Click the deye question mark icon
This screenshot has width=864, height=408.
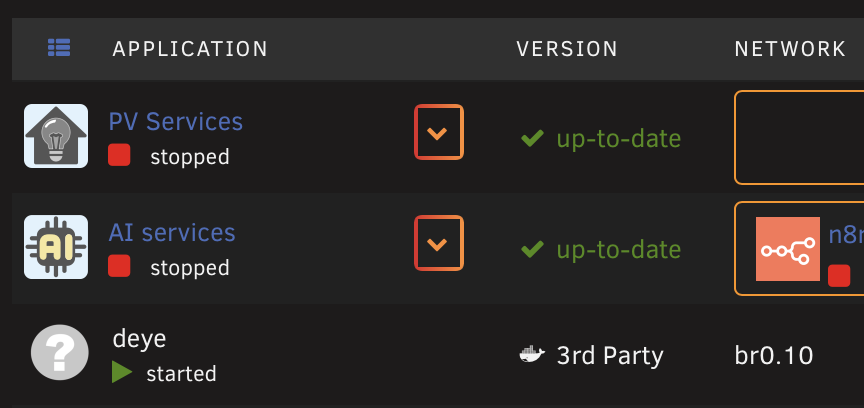coord(60,353)
